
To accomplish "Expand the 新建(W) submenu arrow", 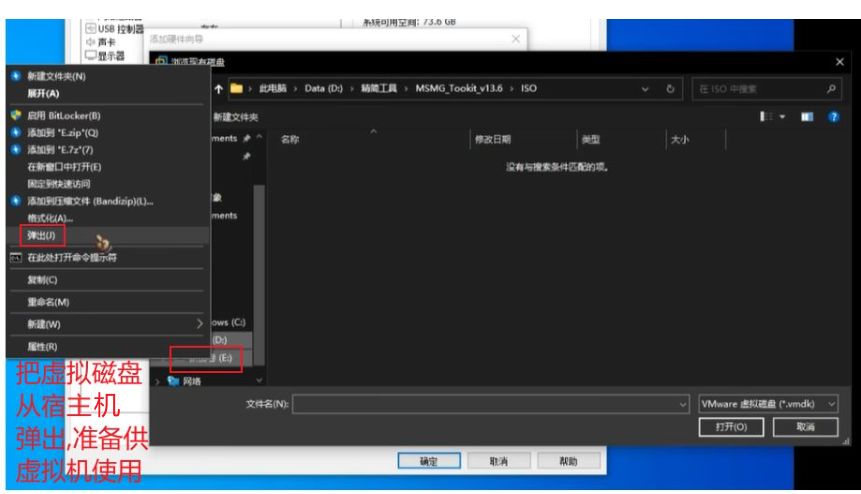I will 200,324.
